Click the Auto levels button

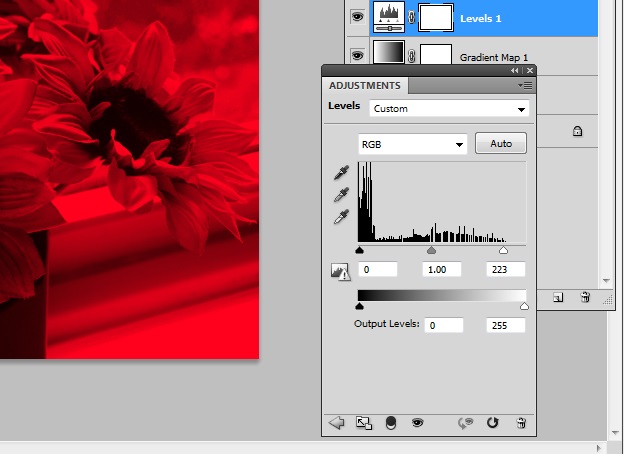coord(501,144)
